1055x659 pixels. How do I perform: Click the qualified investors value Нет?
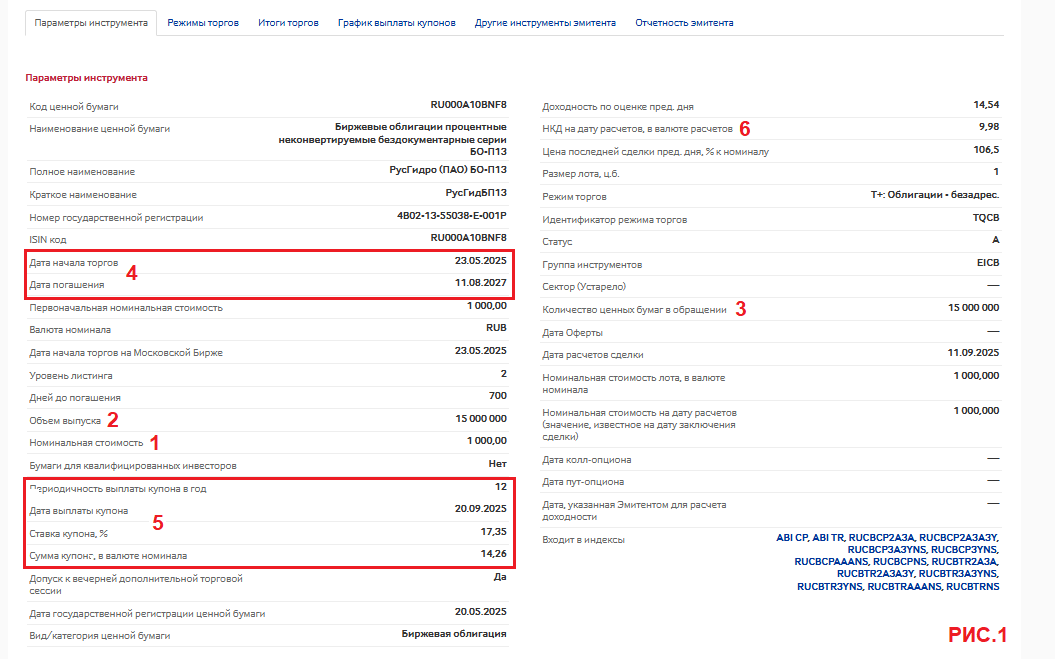tap(498, 464)
